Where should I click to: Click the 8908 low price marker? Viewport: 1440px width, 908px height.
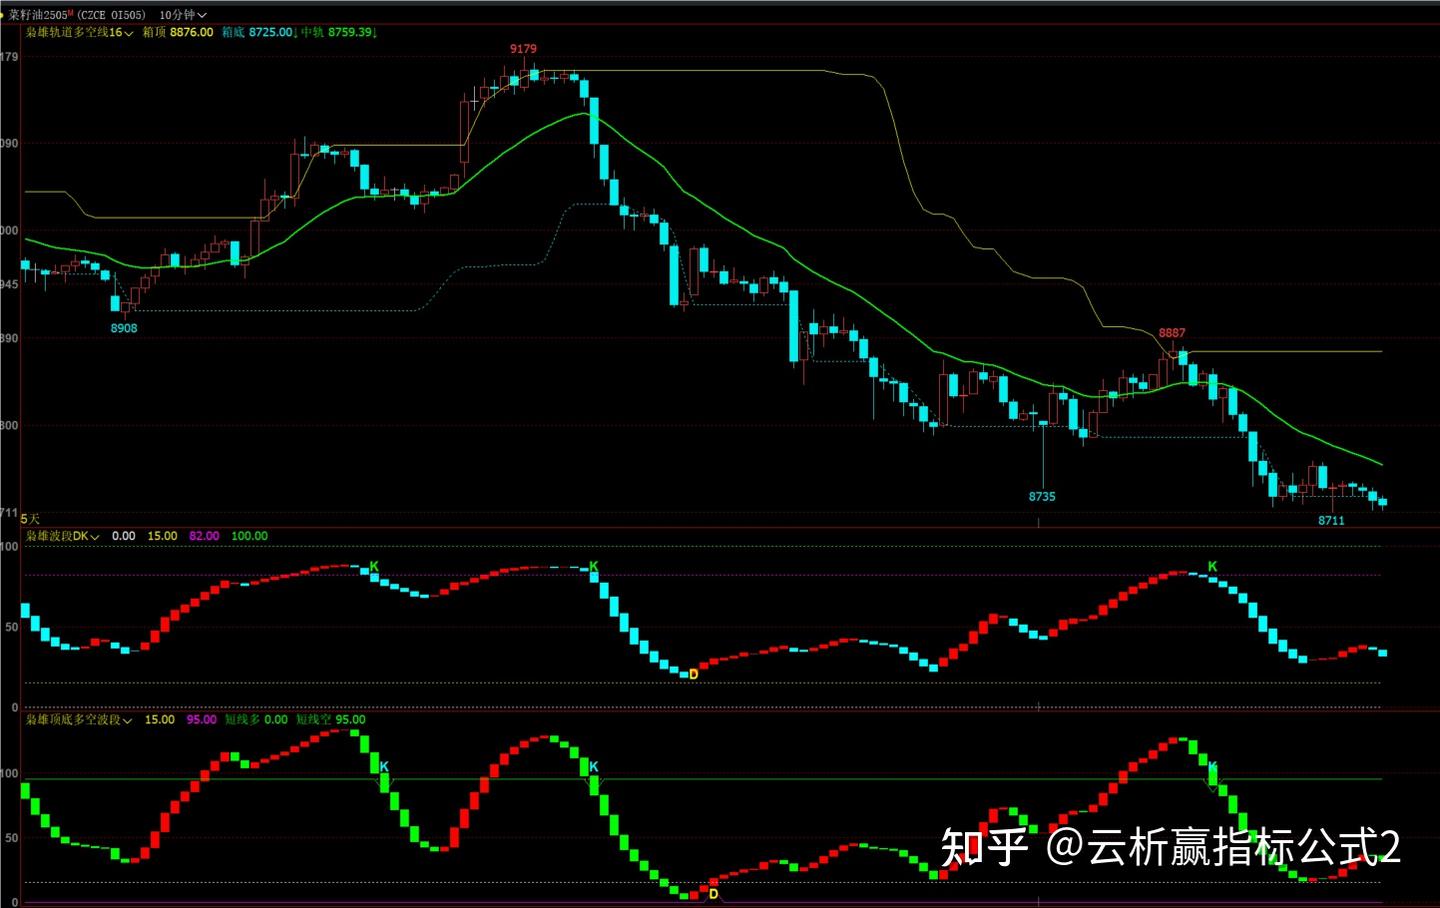(x=124, y=327)
